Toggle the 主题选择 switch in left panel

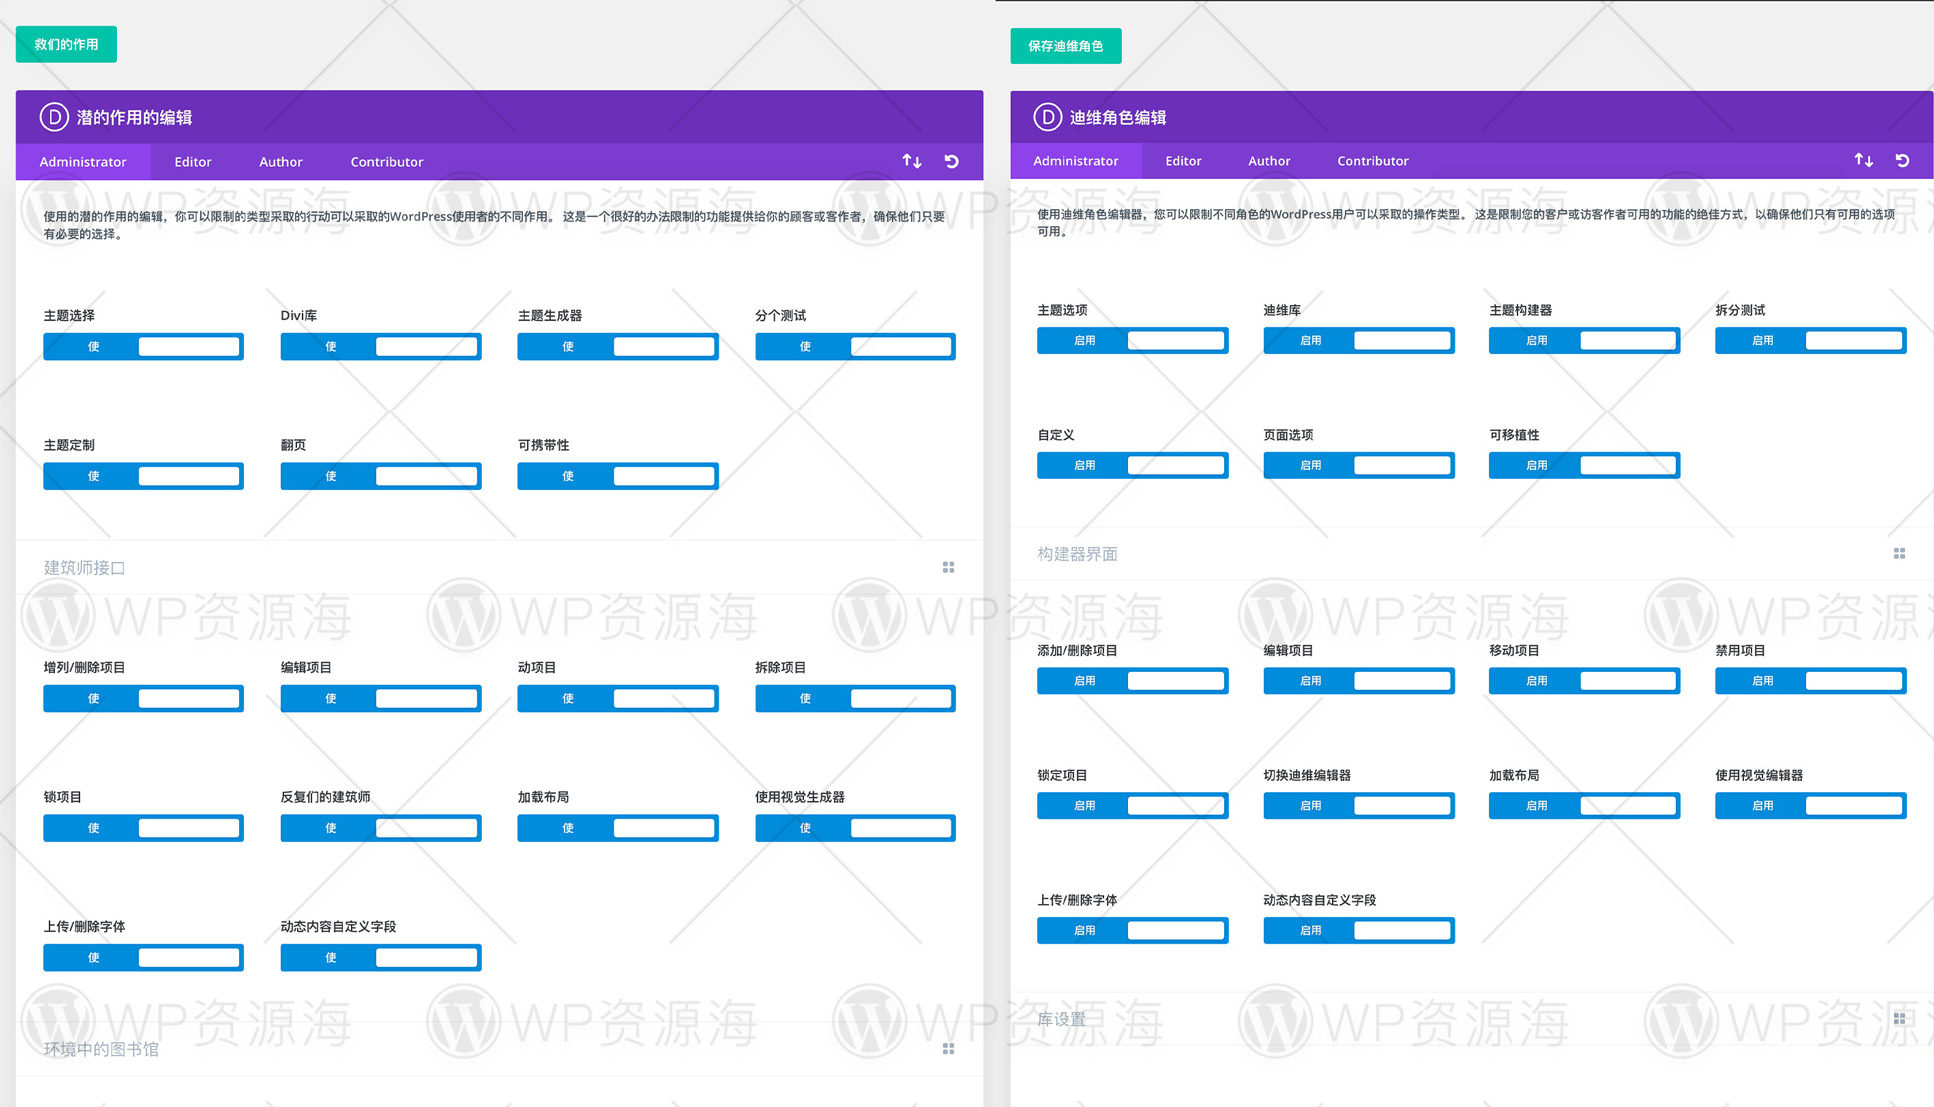tap(143, 346)
